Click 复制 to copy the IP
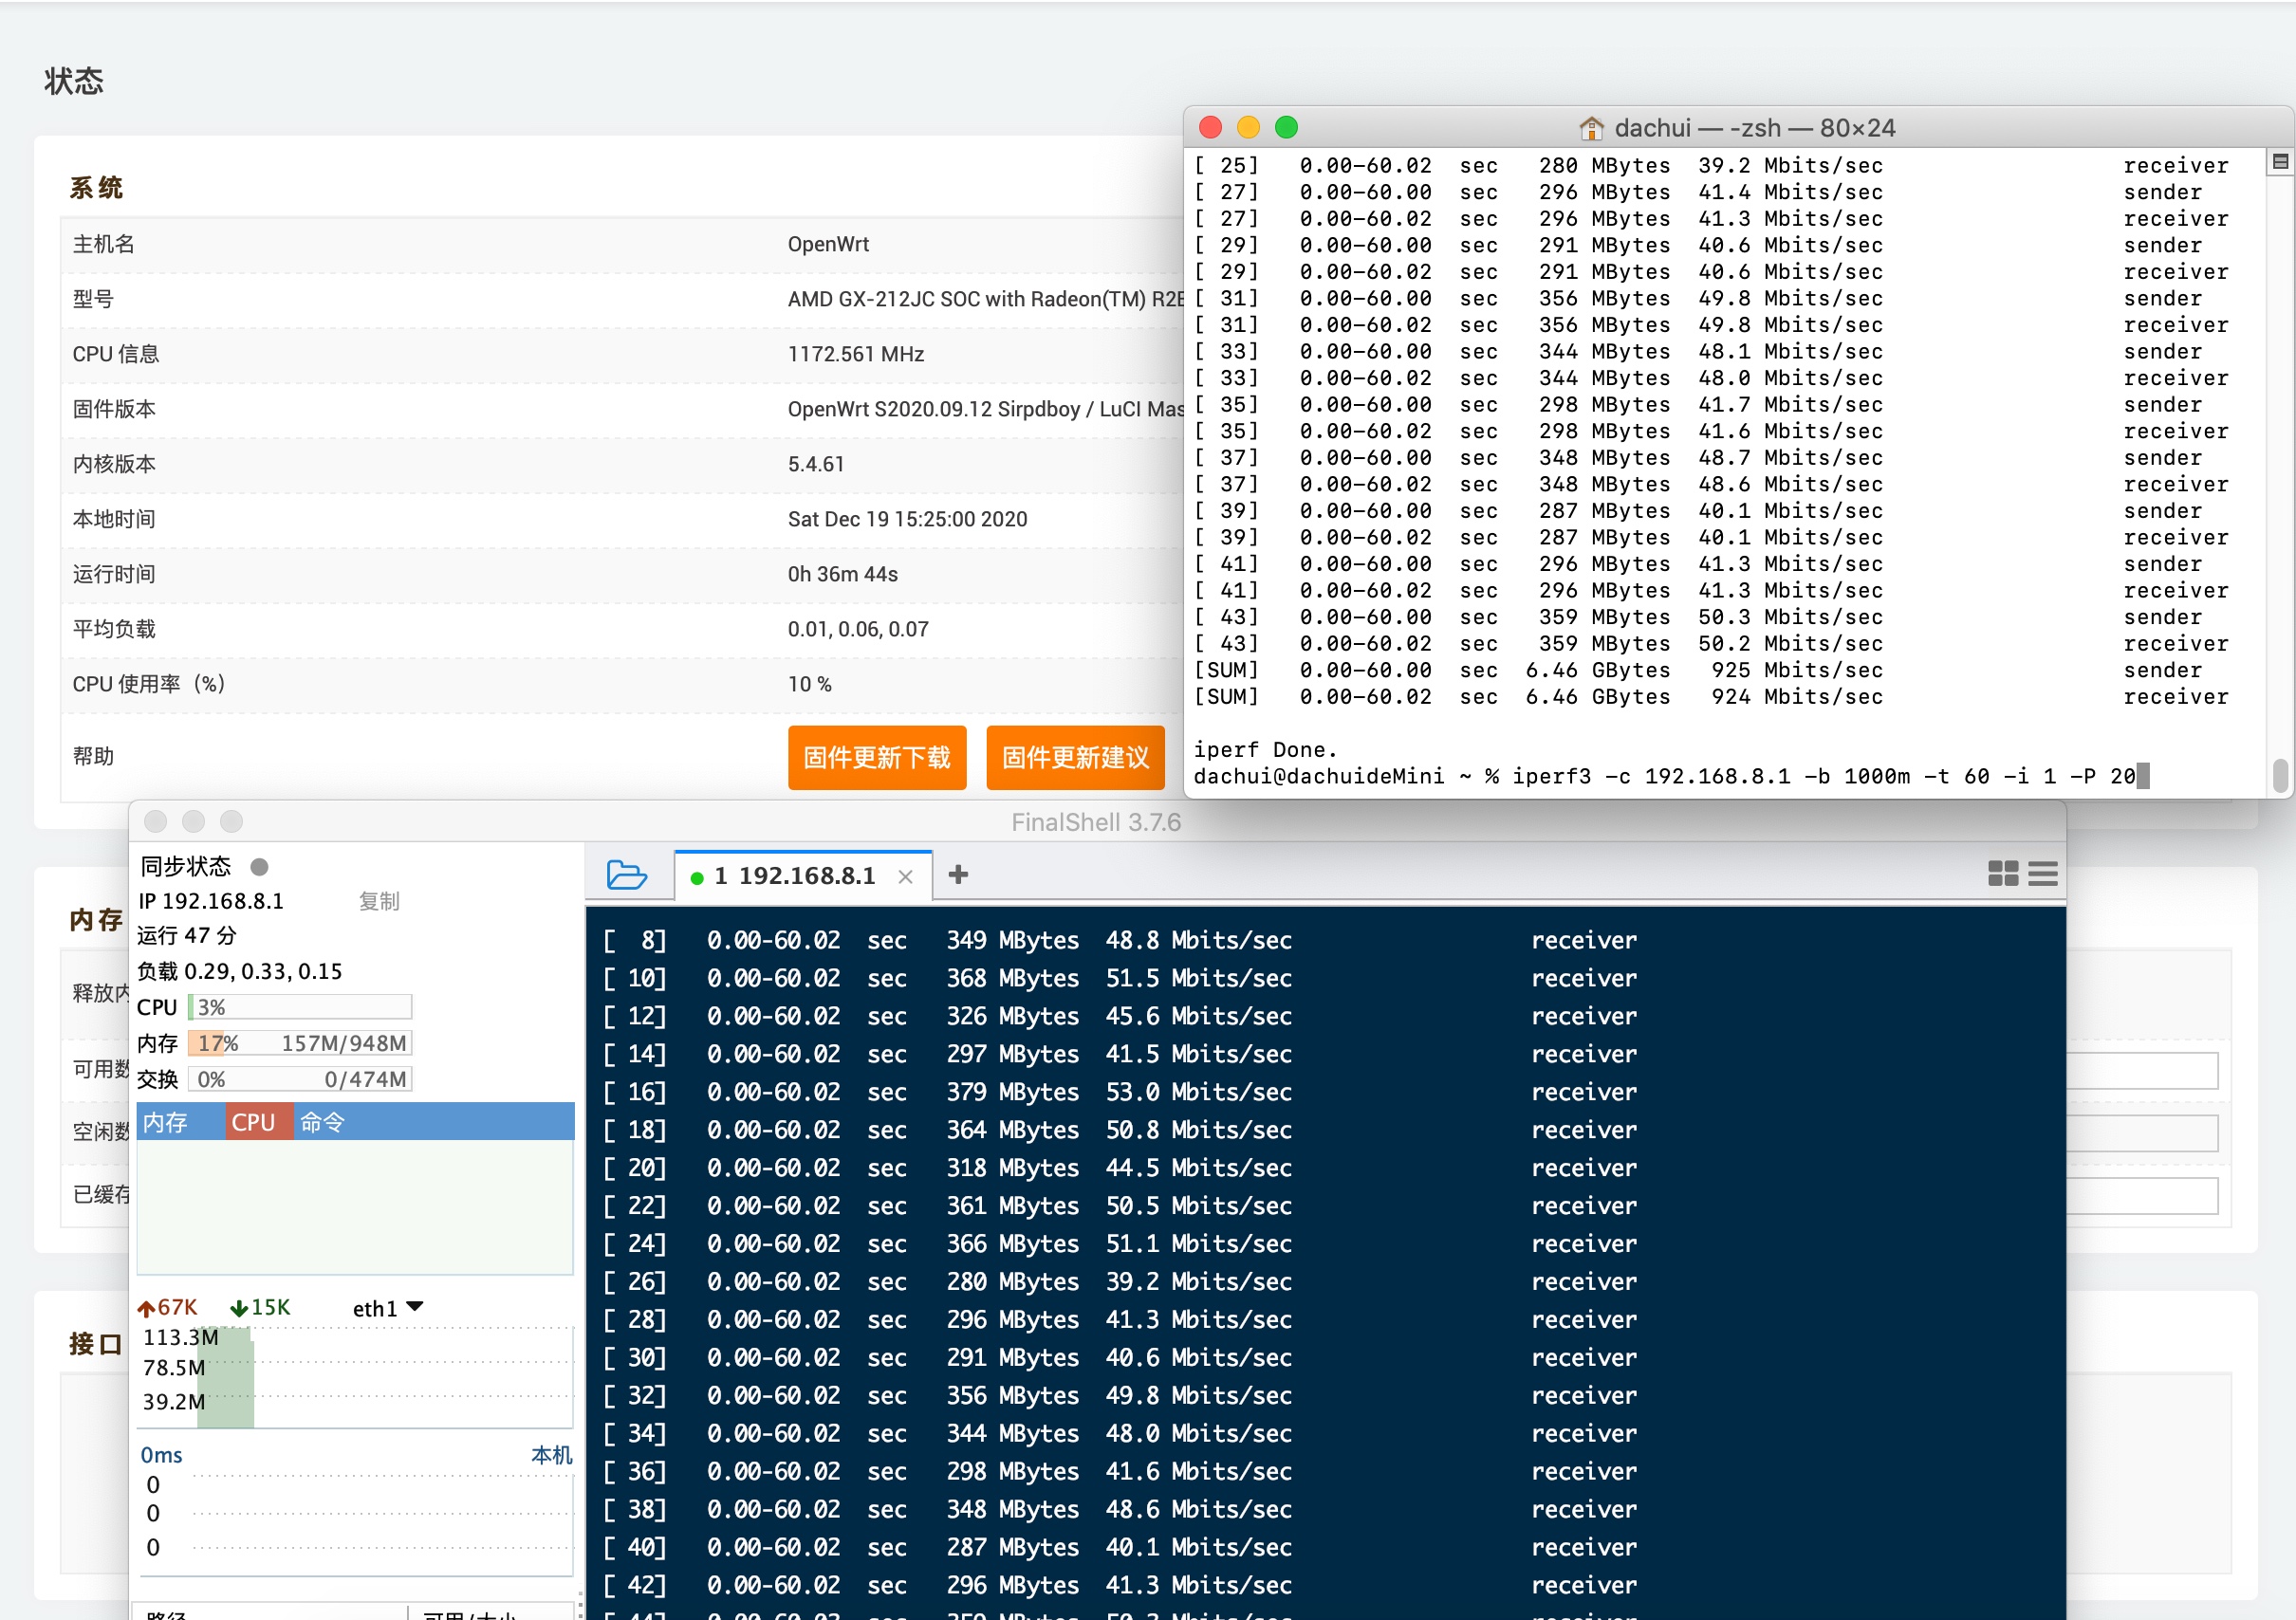Viewport: 2296px width, 1620px height. coord(379,901)
